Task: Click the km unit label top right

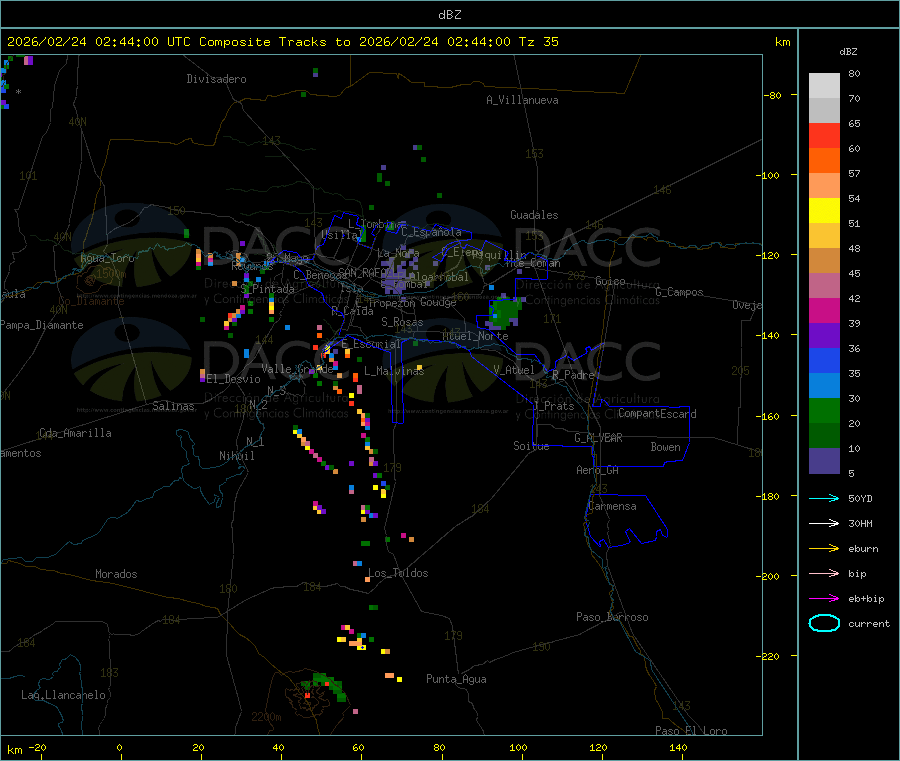Action: (x=782, y=42)
